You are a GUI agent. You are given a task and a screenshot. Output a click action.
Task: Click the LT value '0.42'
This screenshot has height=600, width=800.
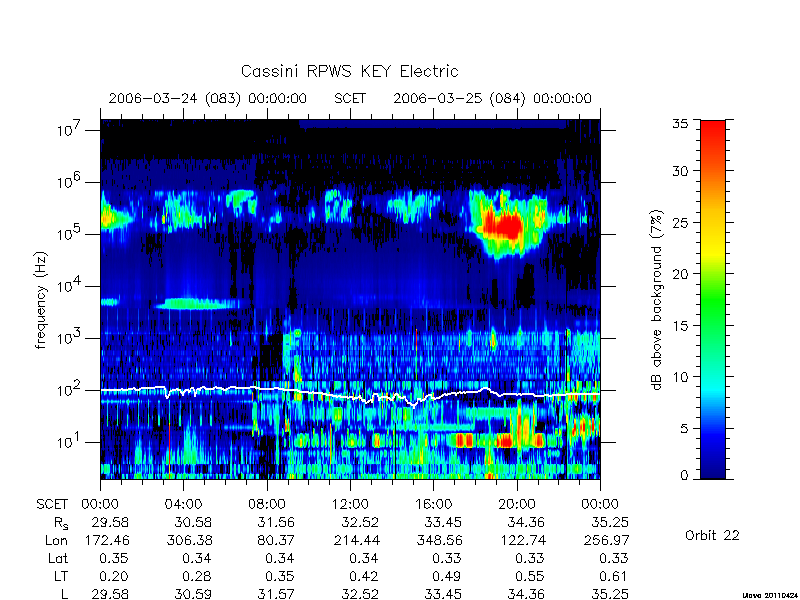364,576
